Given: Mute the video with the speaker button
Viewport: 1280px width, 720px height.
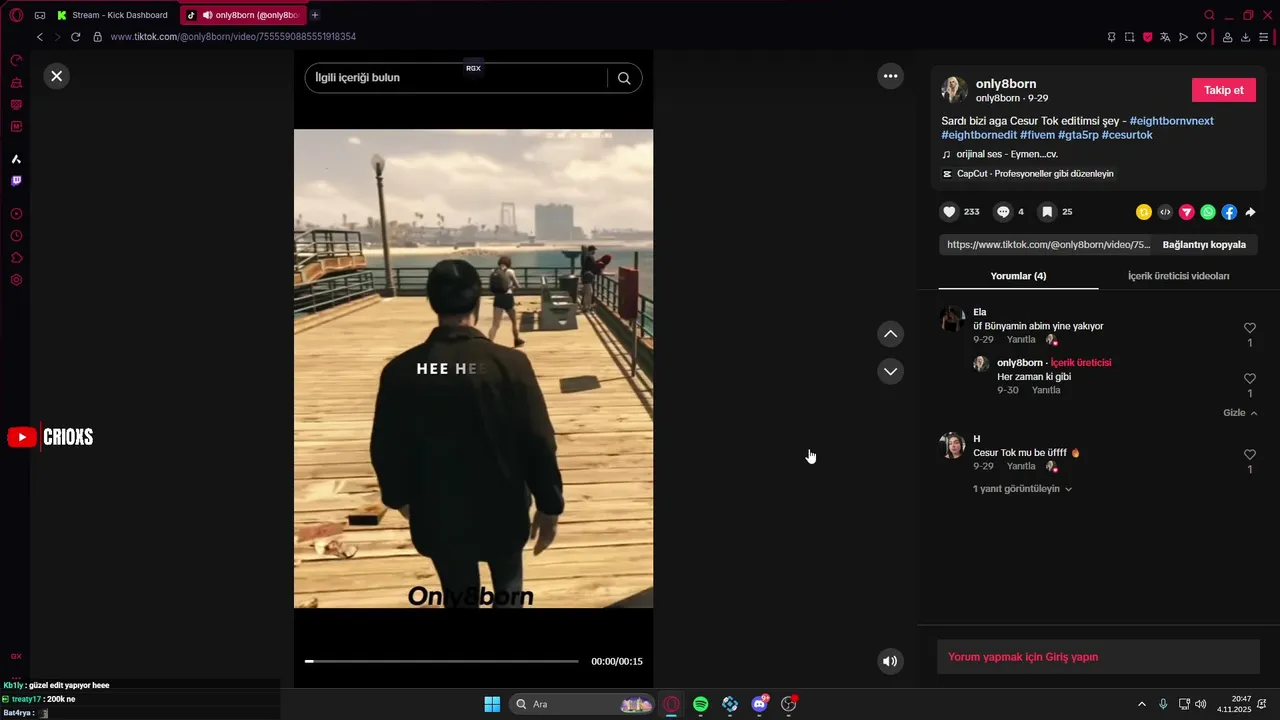Looking at the screenshot, I should coord(890,661).
